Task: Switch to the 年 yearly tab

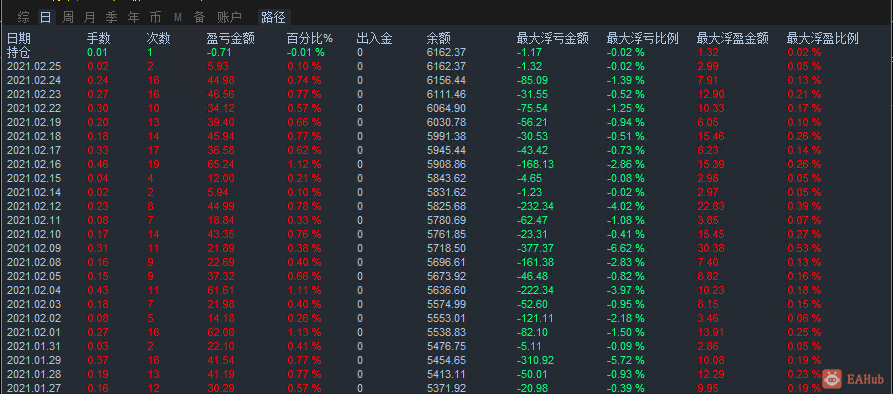Action: (x=133, y=18)
